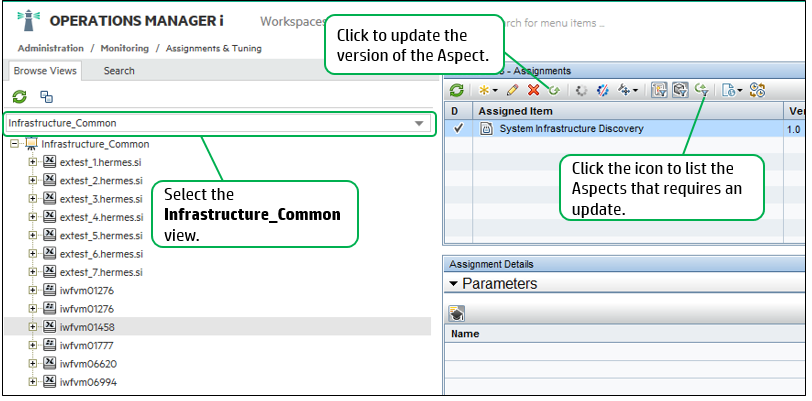Click the pencil edit assignment icon
The width and height of the screenshot is (812, 401).
(x=513, y=90)
